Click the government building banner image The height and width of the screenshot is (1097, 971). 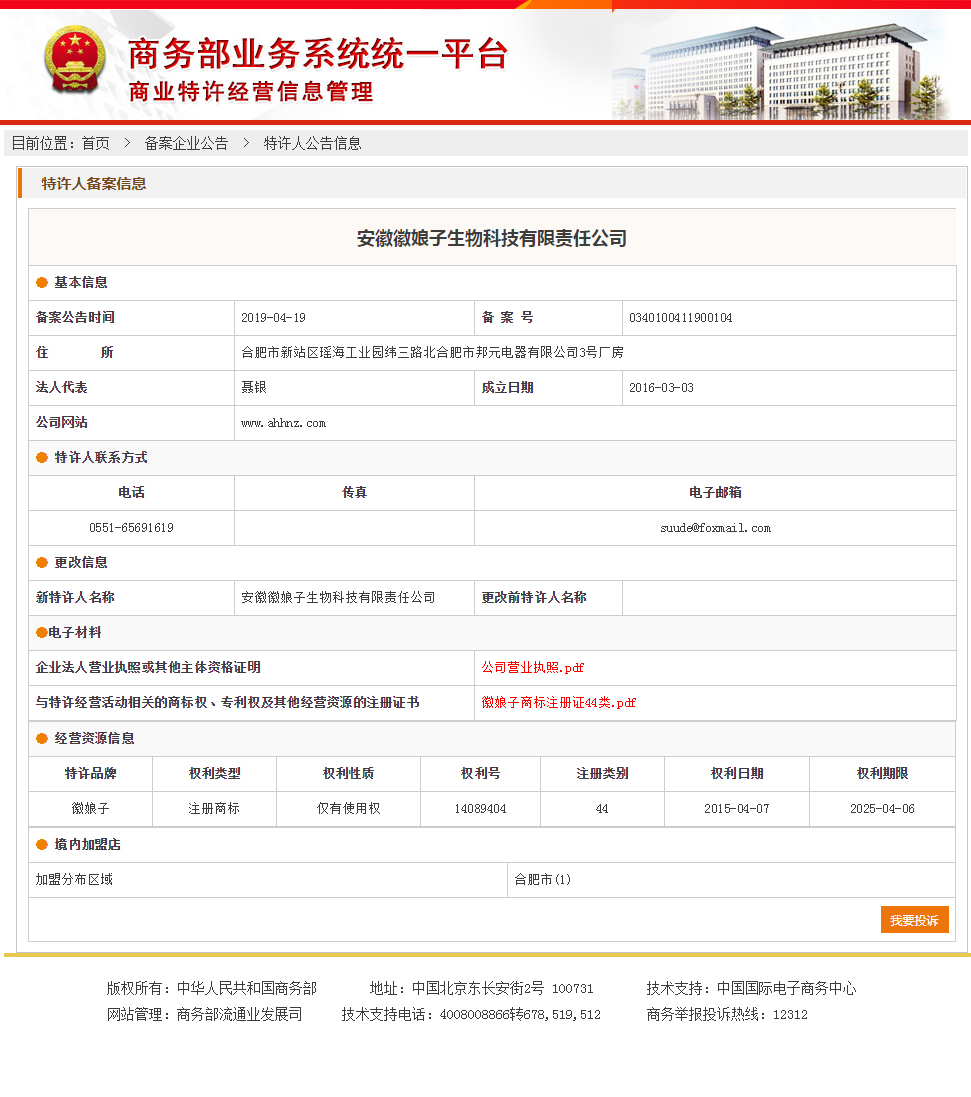coord(790,65)
